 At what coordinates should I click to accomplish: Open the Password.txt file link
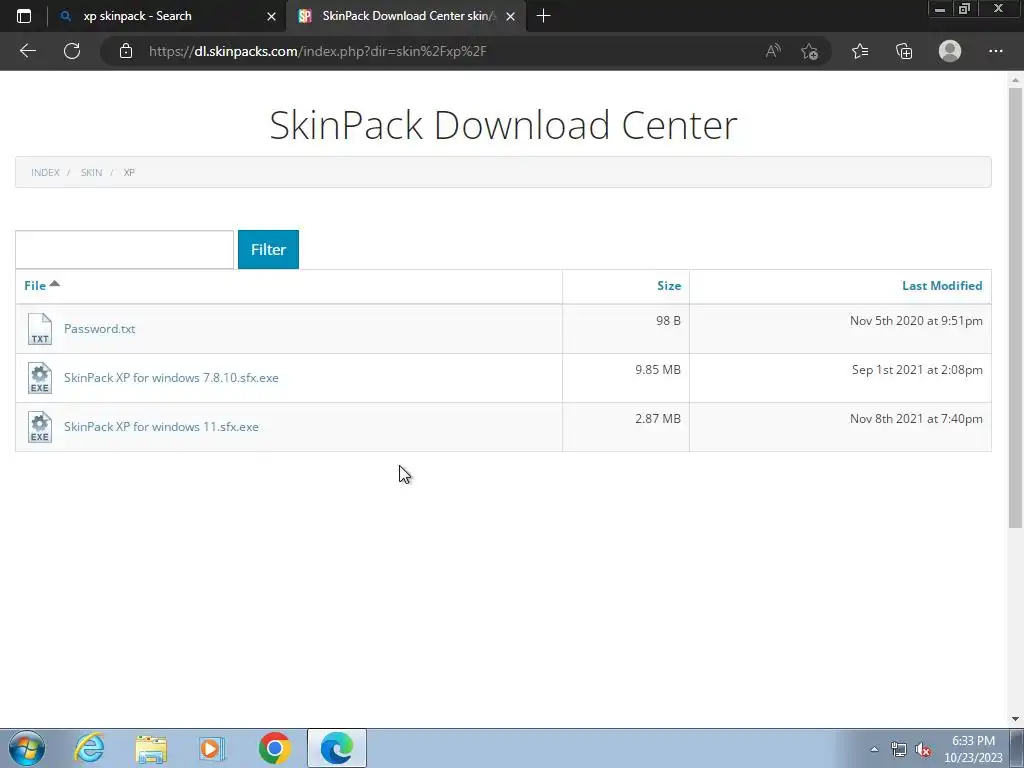(99, 328)
